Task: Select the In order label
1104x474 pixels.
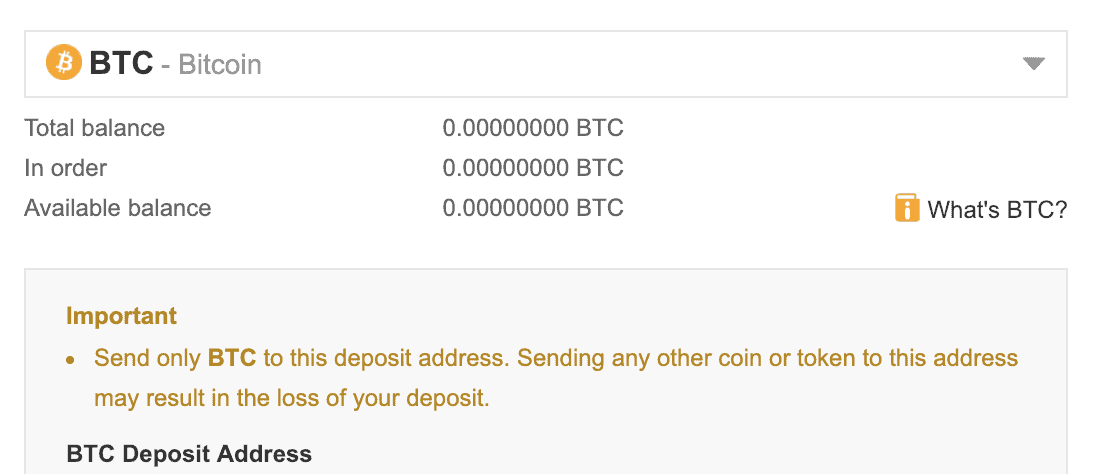Action: (x=65, y=168)
